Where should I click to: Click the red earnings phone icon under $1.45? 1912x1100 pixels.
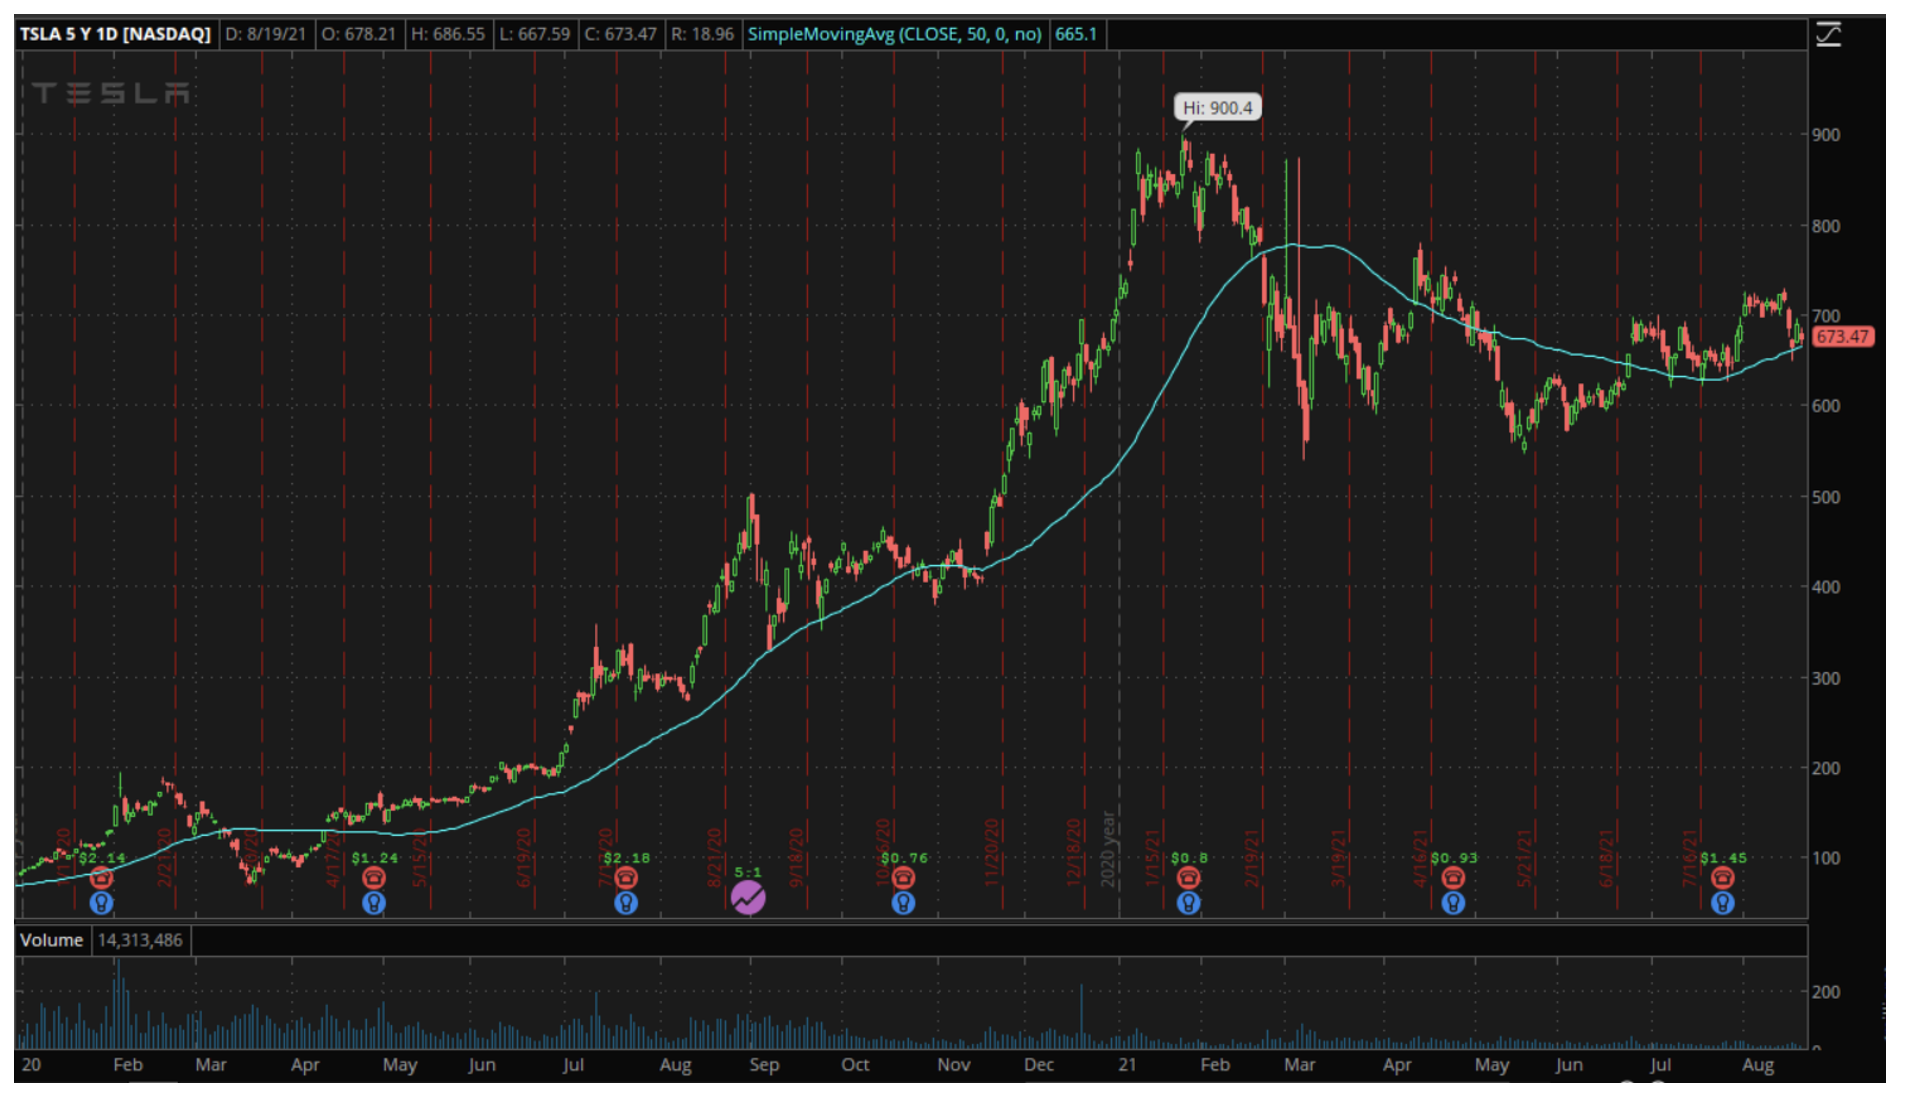point(1722,878)
